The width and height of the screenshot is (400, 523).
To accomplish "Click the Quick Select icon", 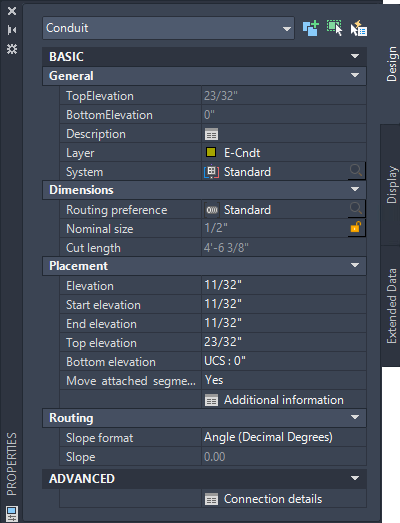I will pos(359,28).
